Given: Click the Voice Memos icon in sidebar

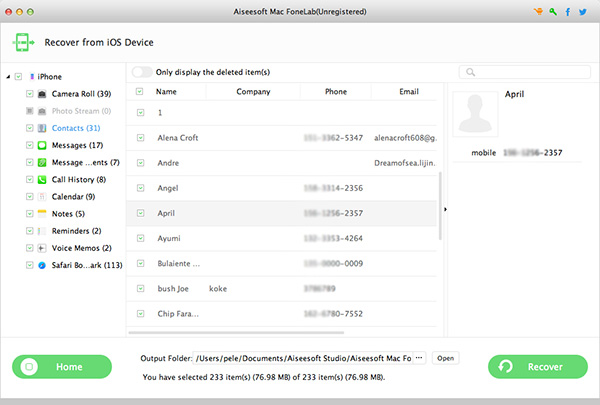Looking at the screenshot, I should [42, 248].
